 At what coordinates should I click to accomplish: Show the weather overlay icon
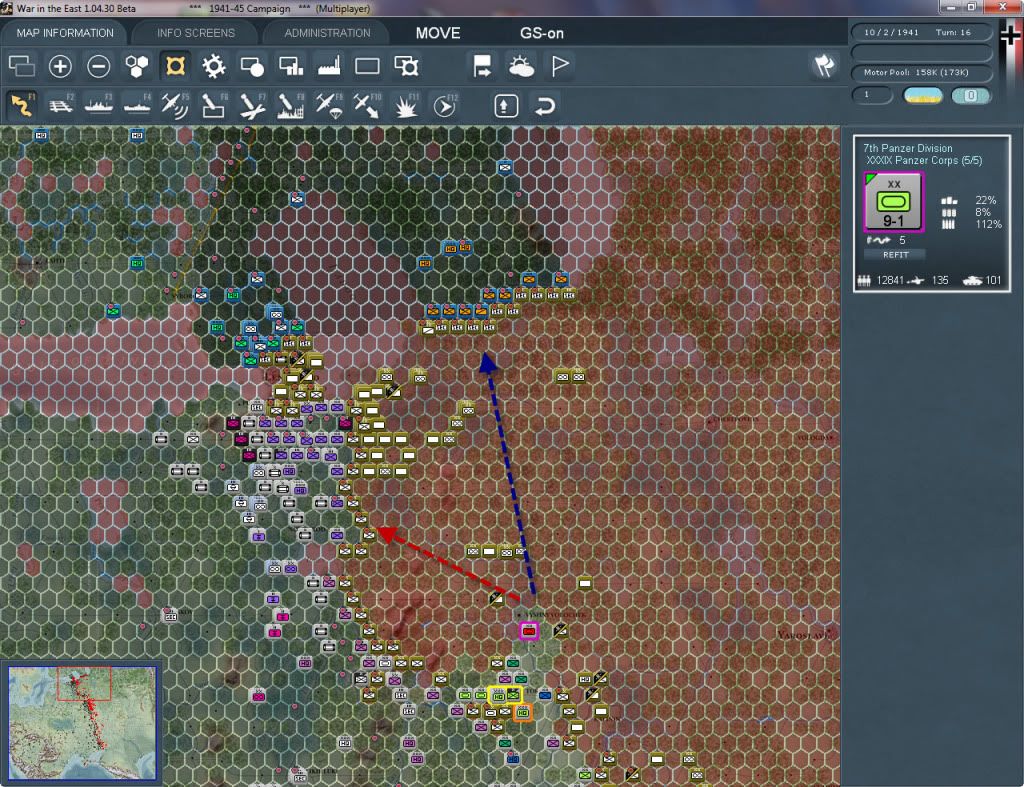click(x=521, y=66)
